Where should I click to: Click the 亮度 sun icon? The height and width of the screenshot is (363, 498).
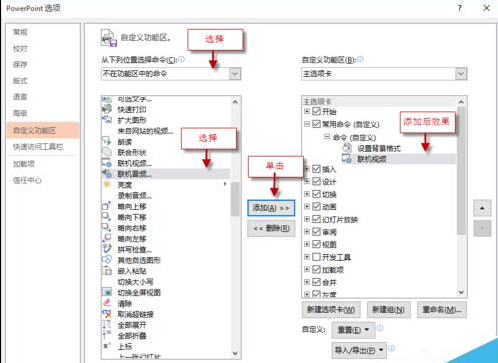[107, 184]
